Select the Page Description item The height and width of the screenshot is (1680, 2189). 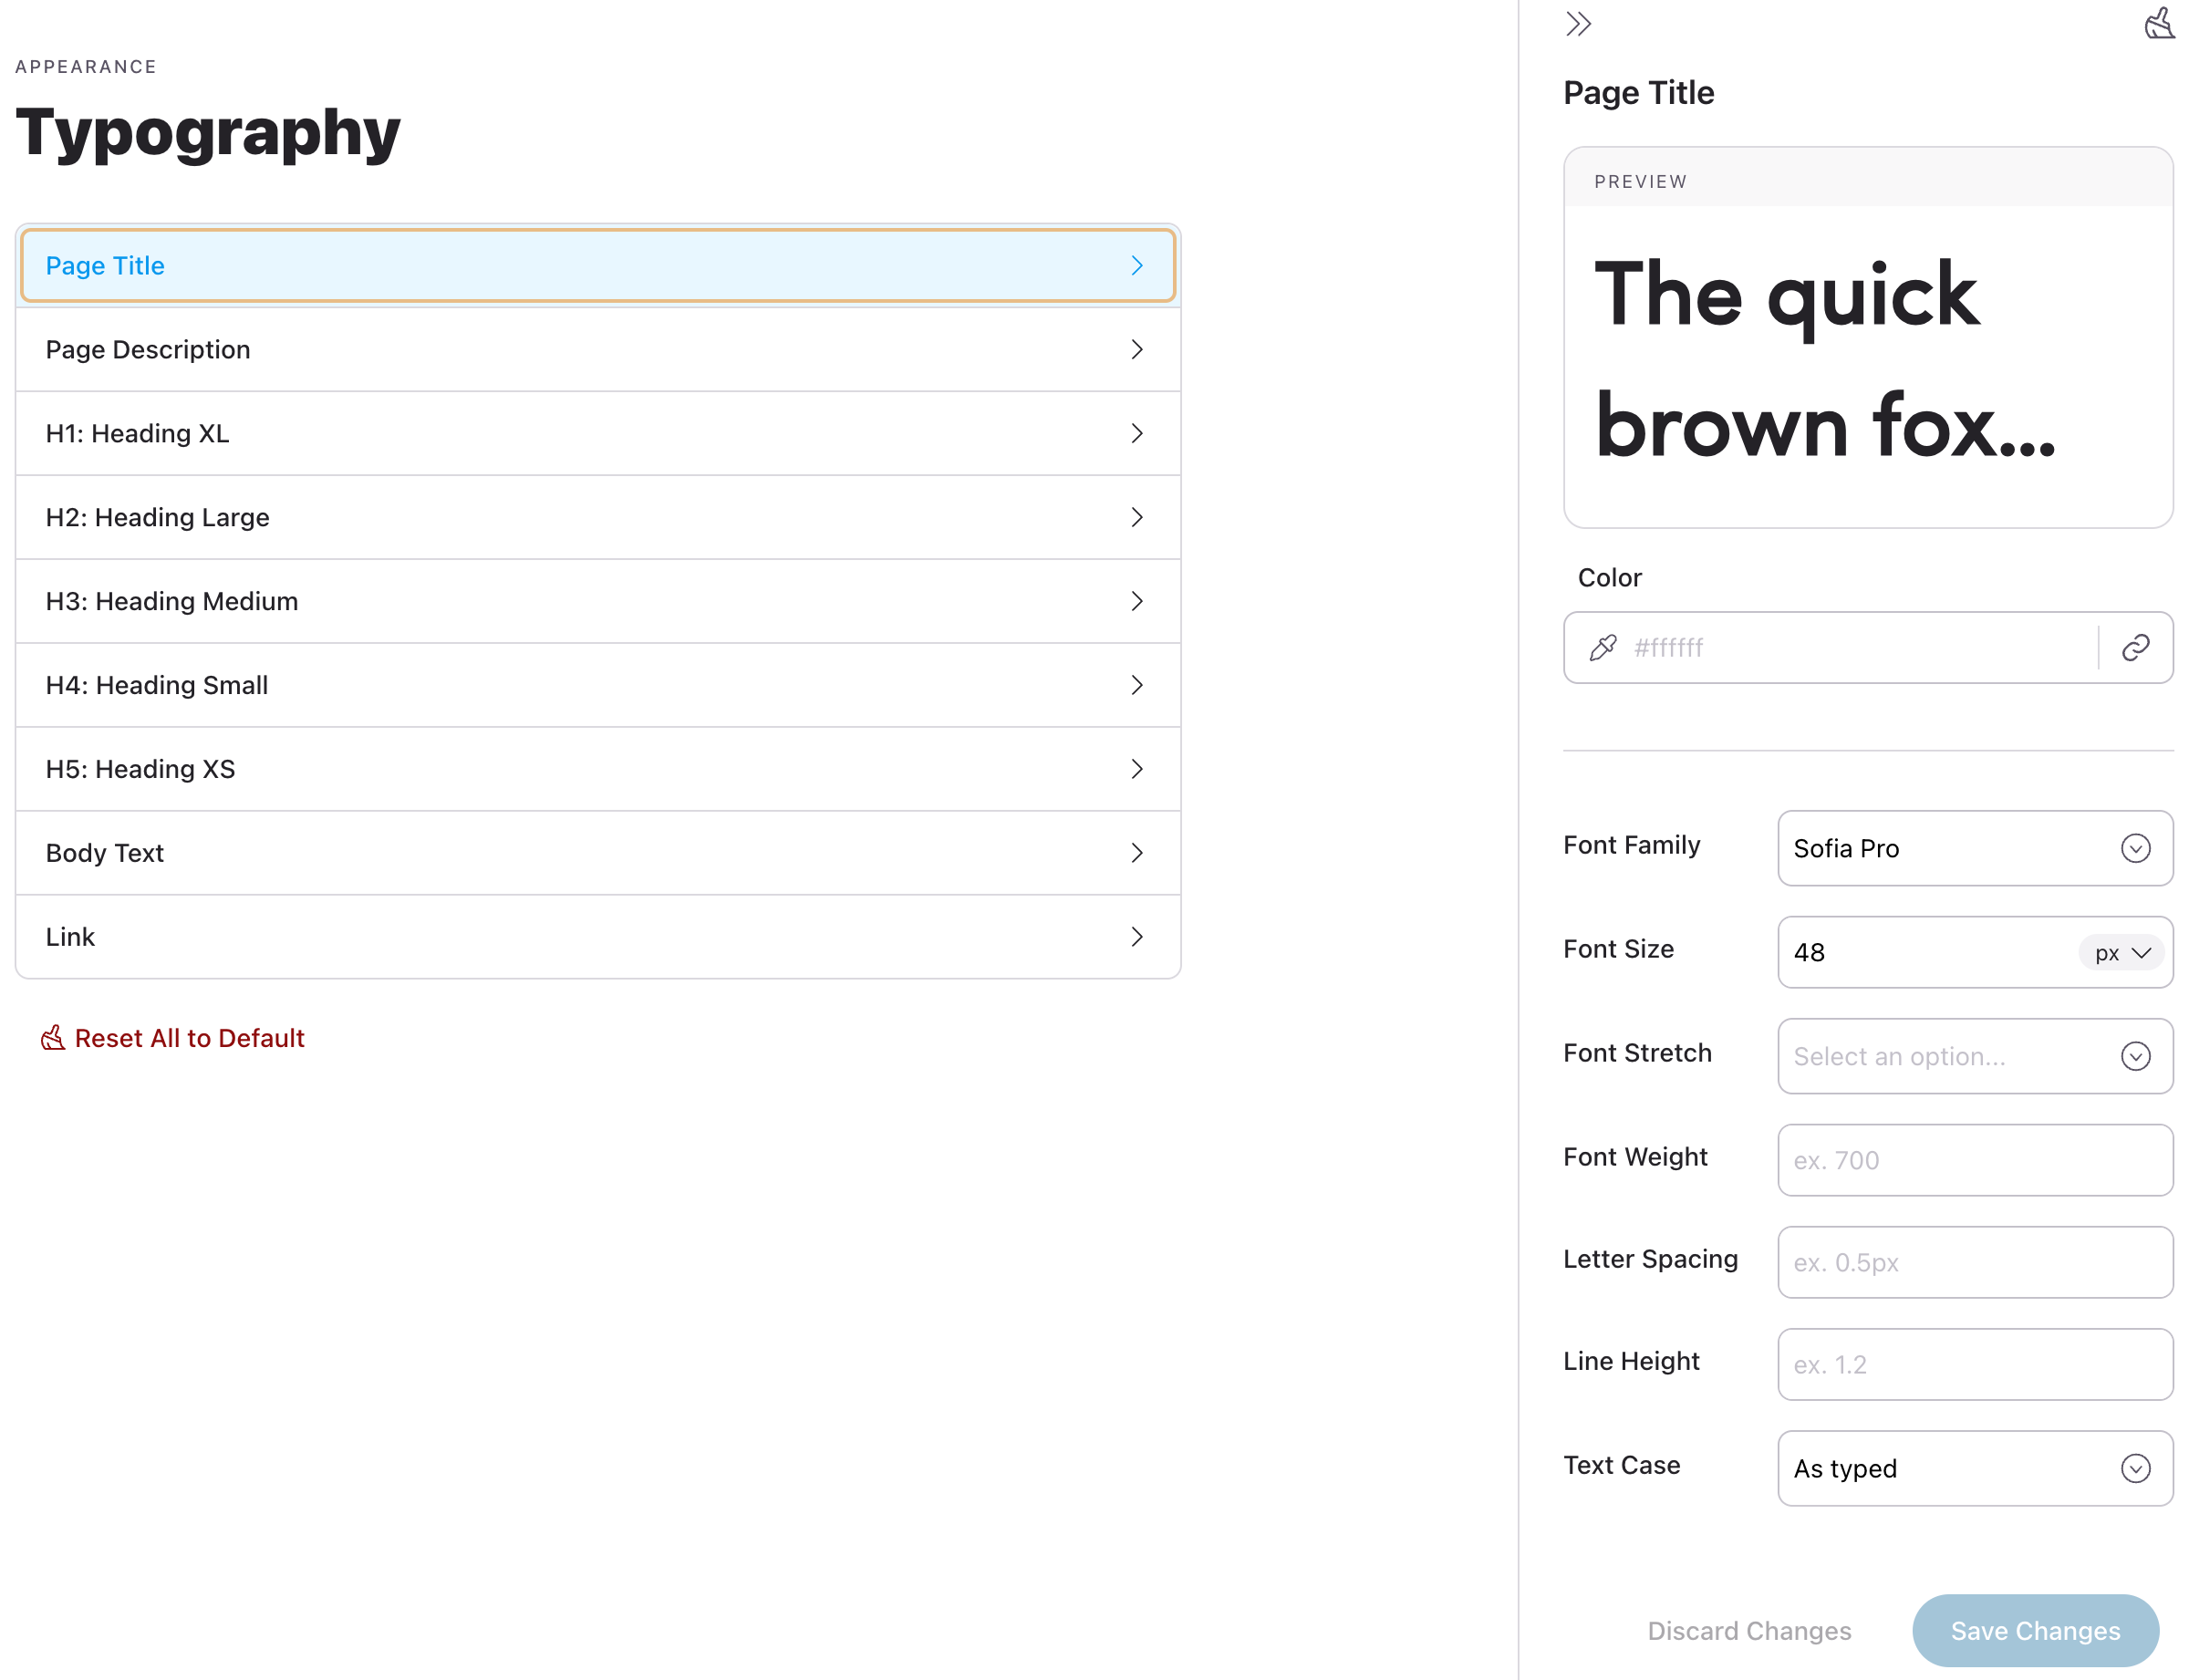pos(598,349)
